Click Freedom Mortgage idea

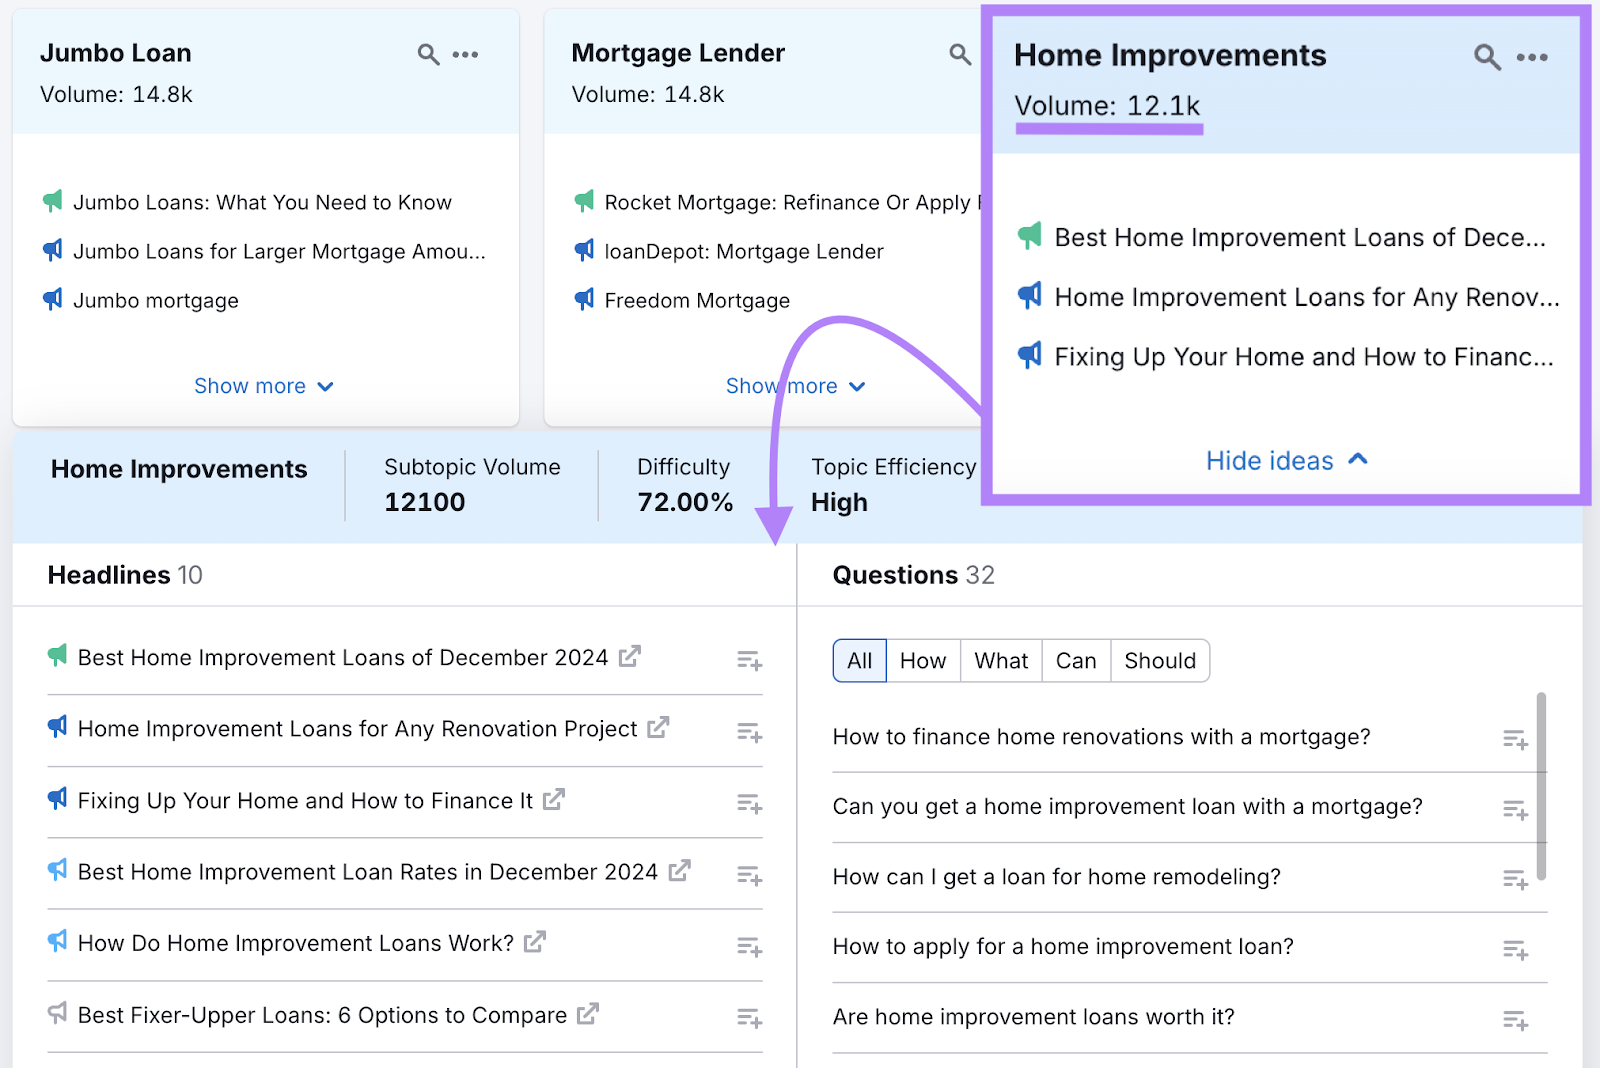tap(697, 300)
